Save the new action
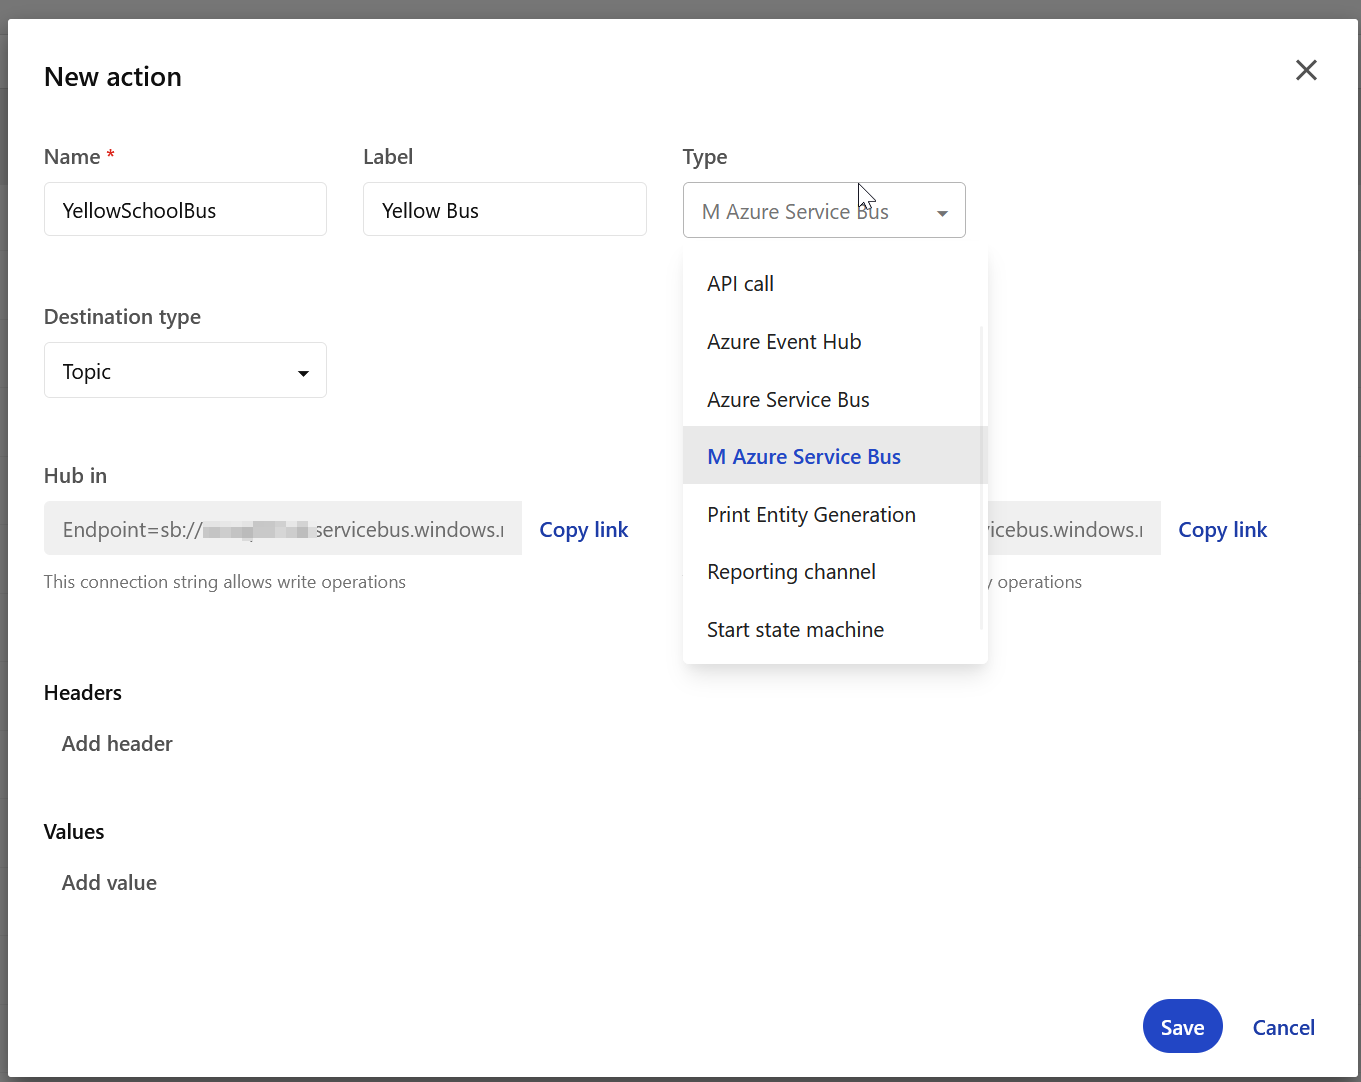1361x1082 pixels. [1182, 1027]
